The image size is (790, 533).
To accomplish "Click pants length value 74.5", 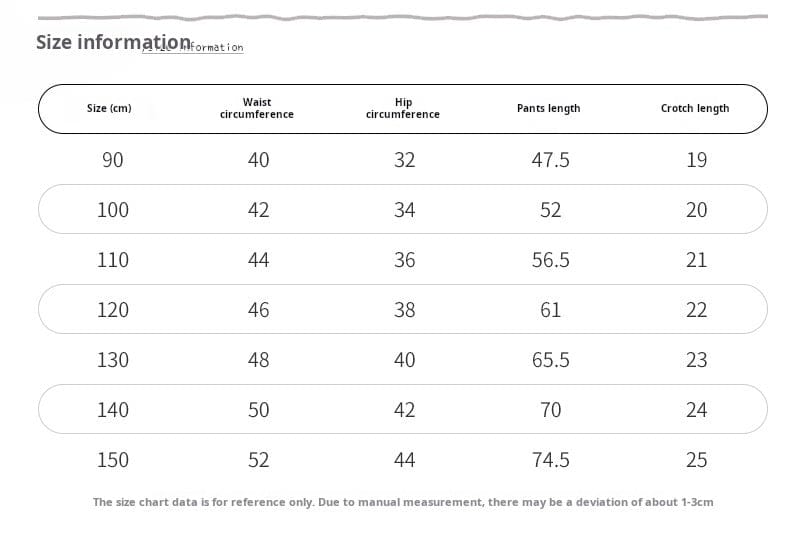I will tap(550, 460).
